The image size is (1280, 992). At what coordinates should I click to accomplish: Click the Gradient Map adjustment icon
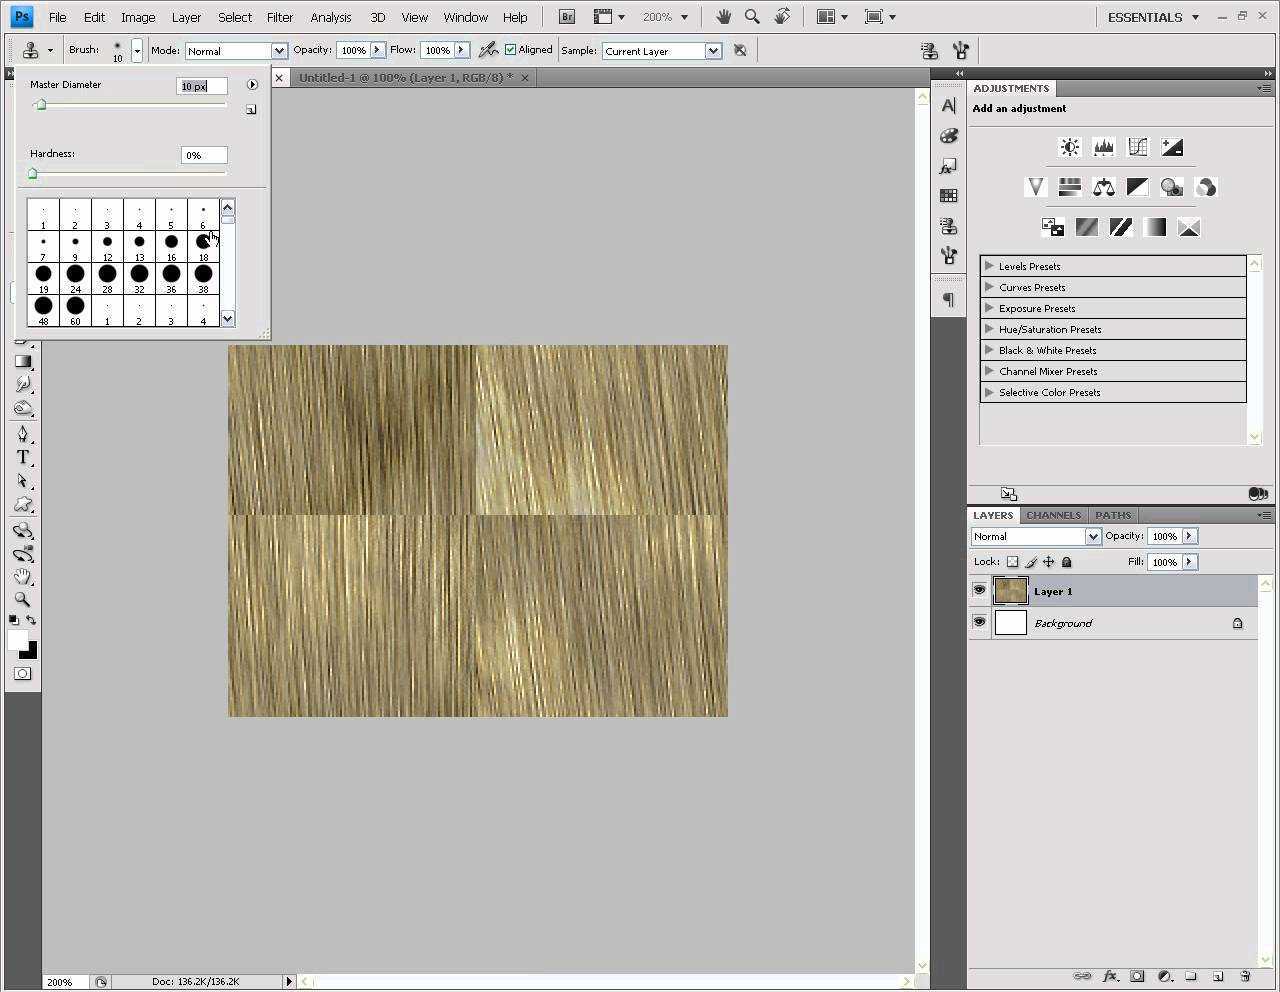tap(1155, 228)
